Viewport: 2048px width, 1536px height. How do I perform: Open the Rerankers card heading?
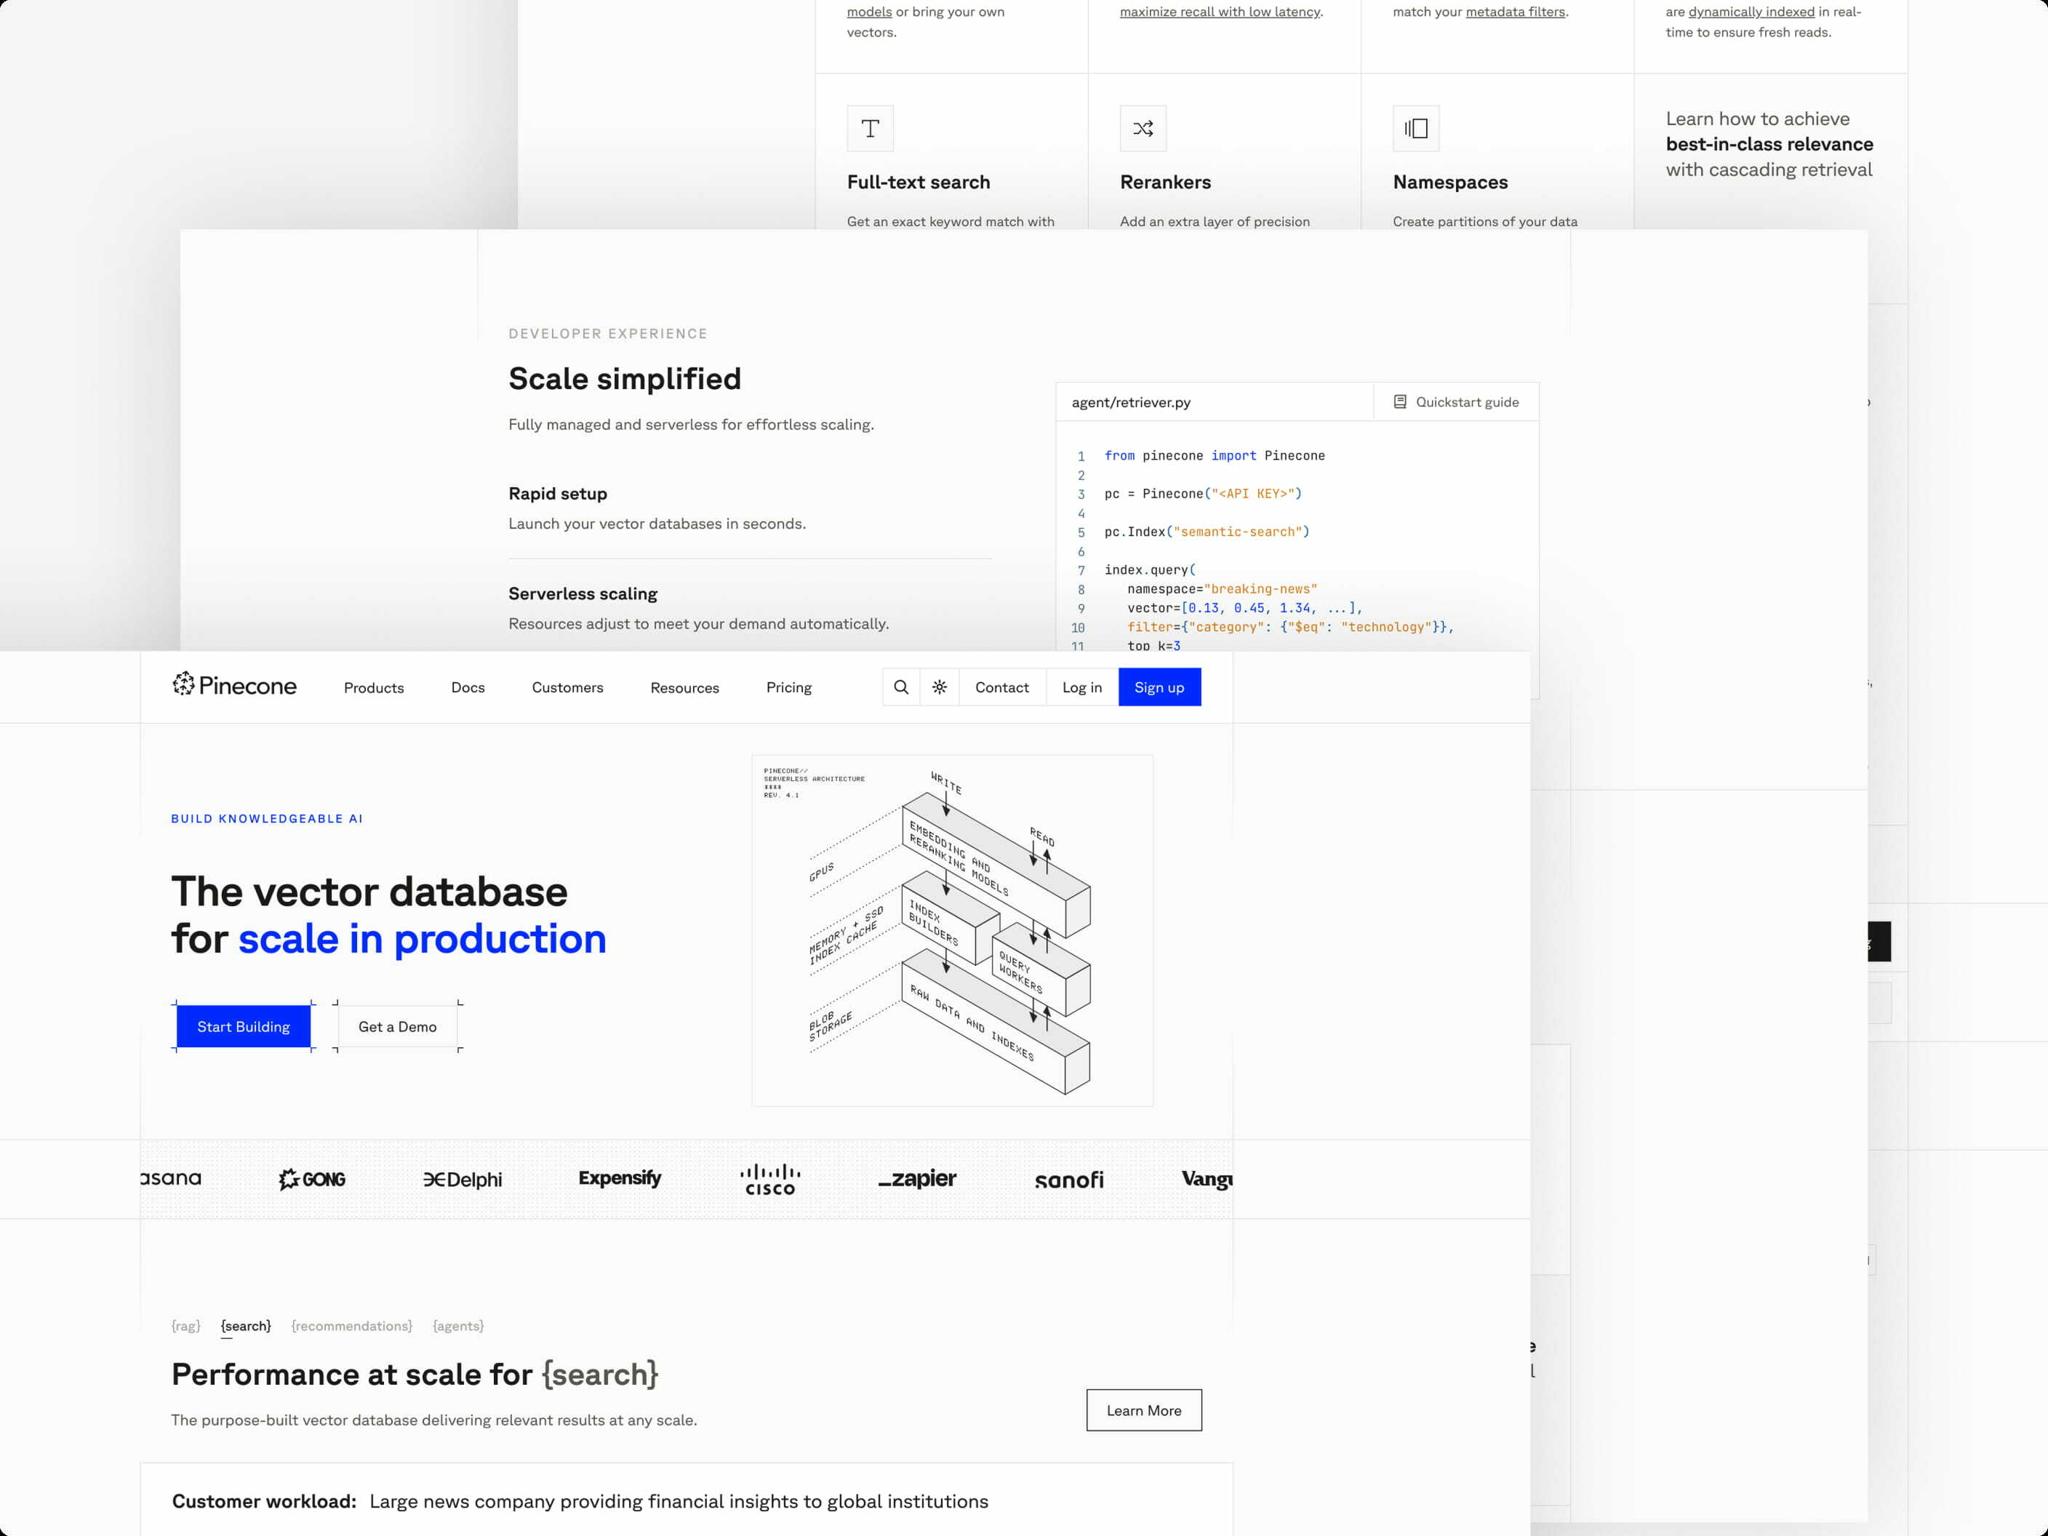pyautogui.click(x=1165, y=182)
